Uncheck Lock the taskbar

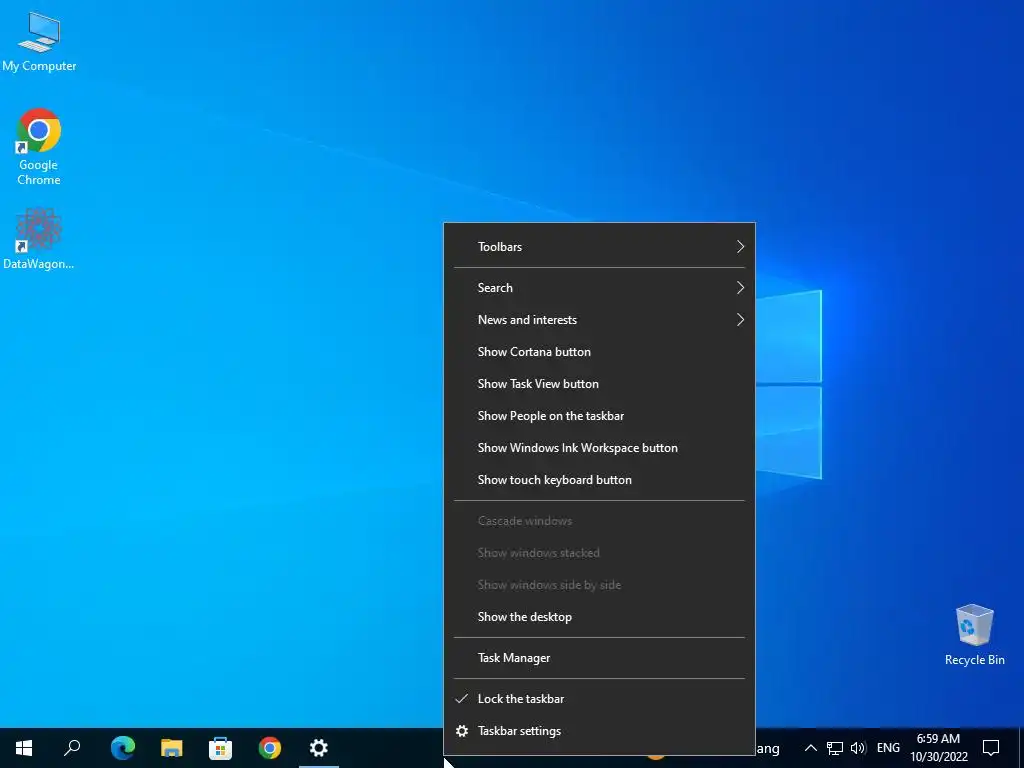click(600, 699)
